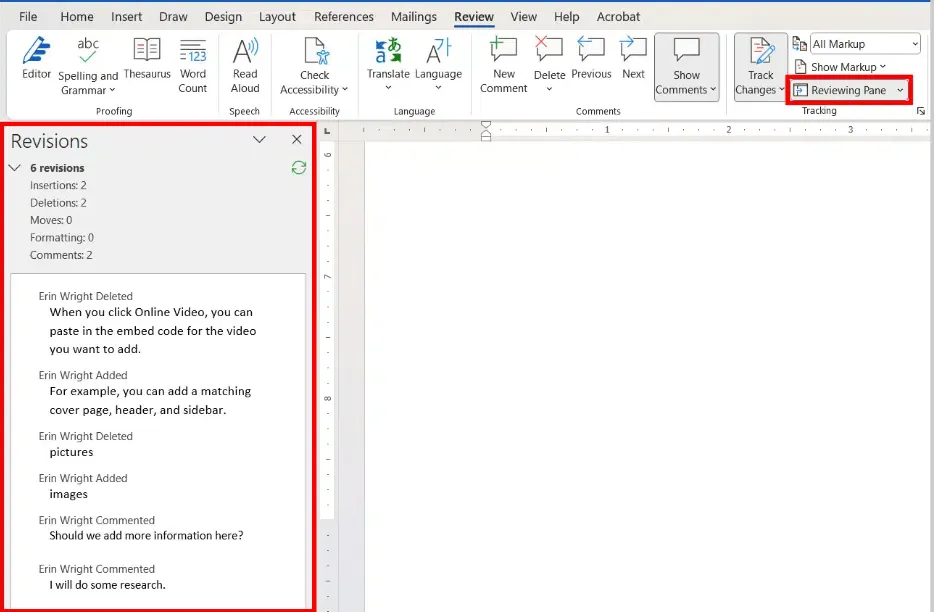Click the Reviewing Pane button
935x612 pixels.
tap(840, 90)
